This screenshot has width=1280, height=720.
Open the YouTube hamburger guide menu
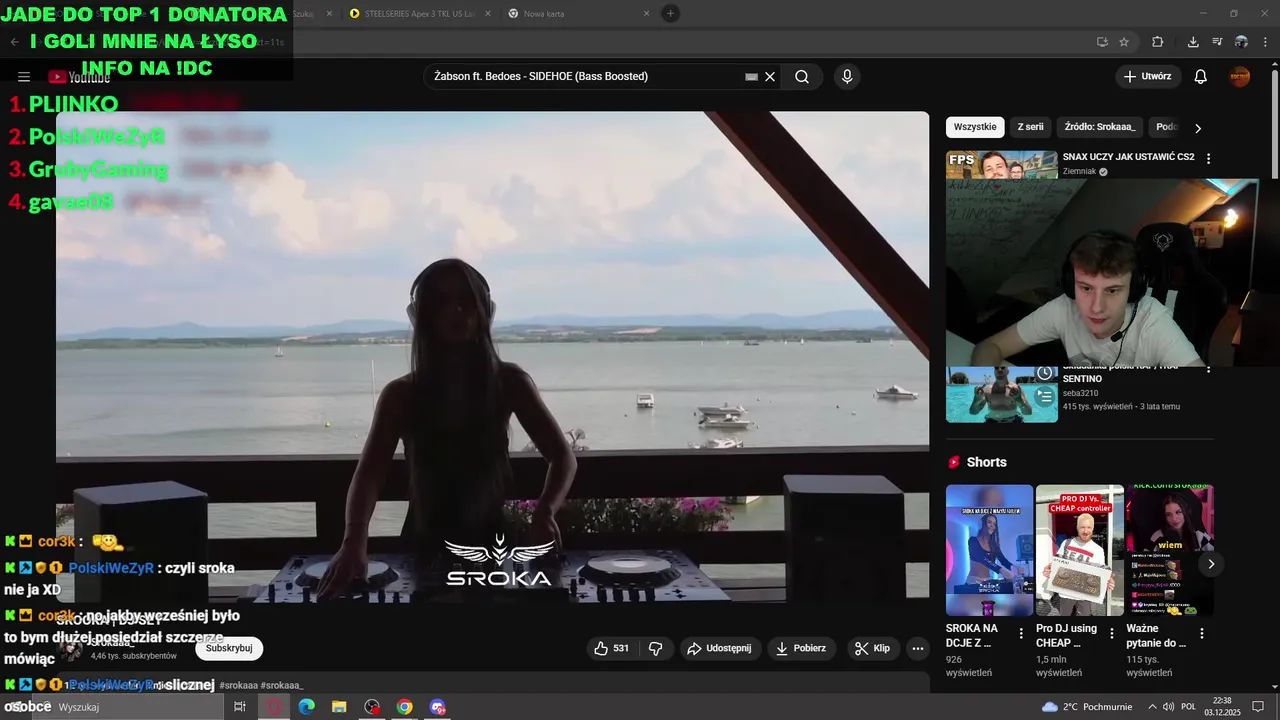pyautogui.click(x=24, y=77)
